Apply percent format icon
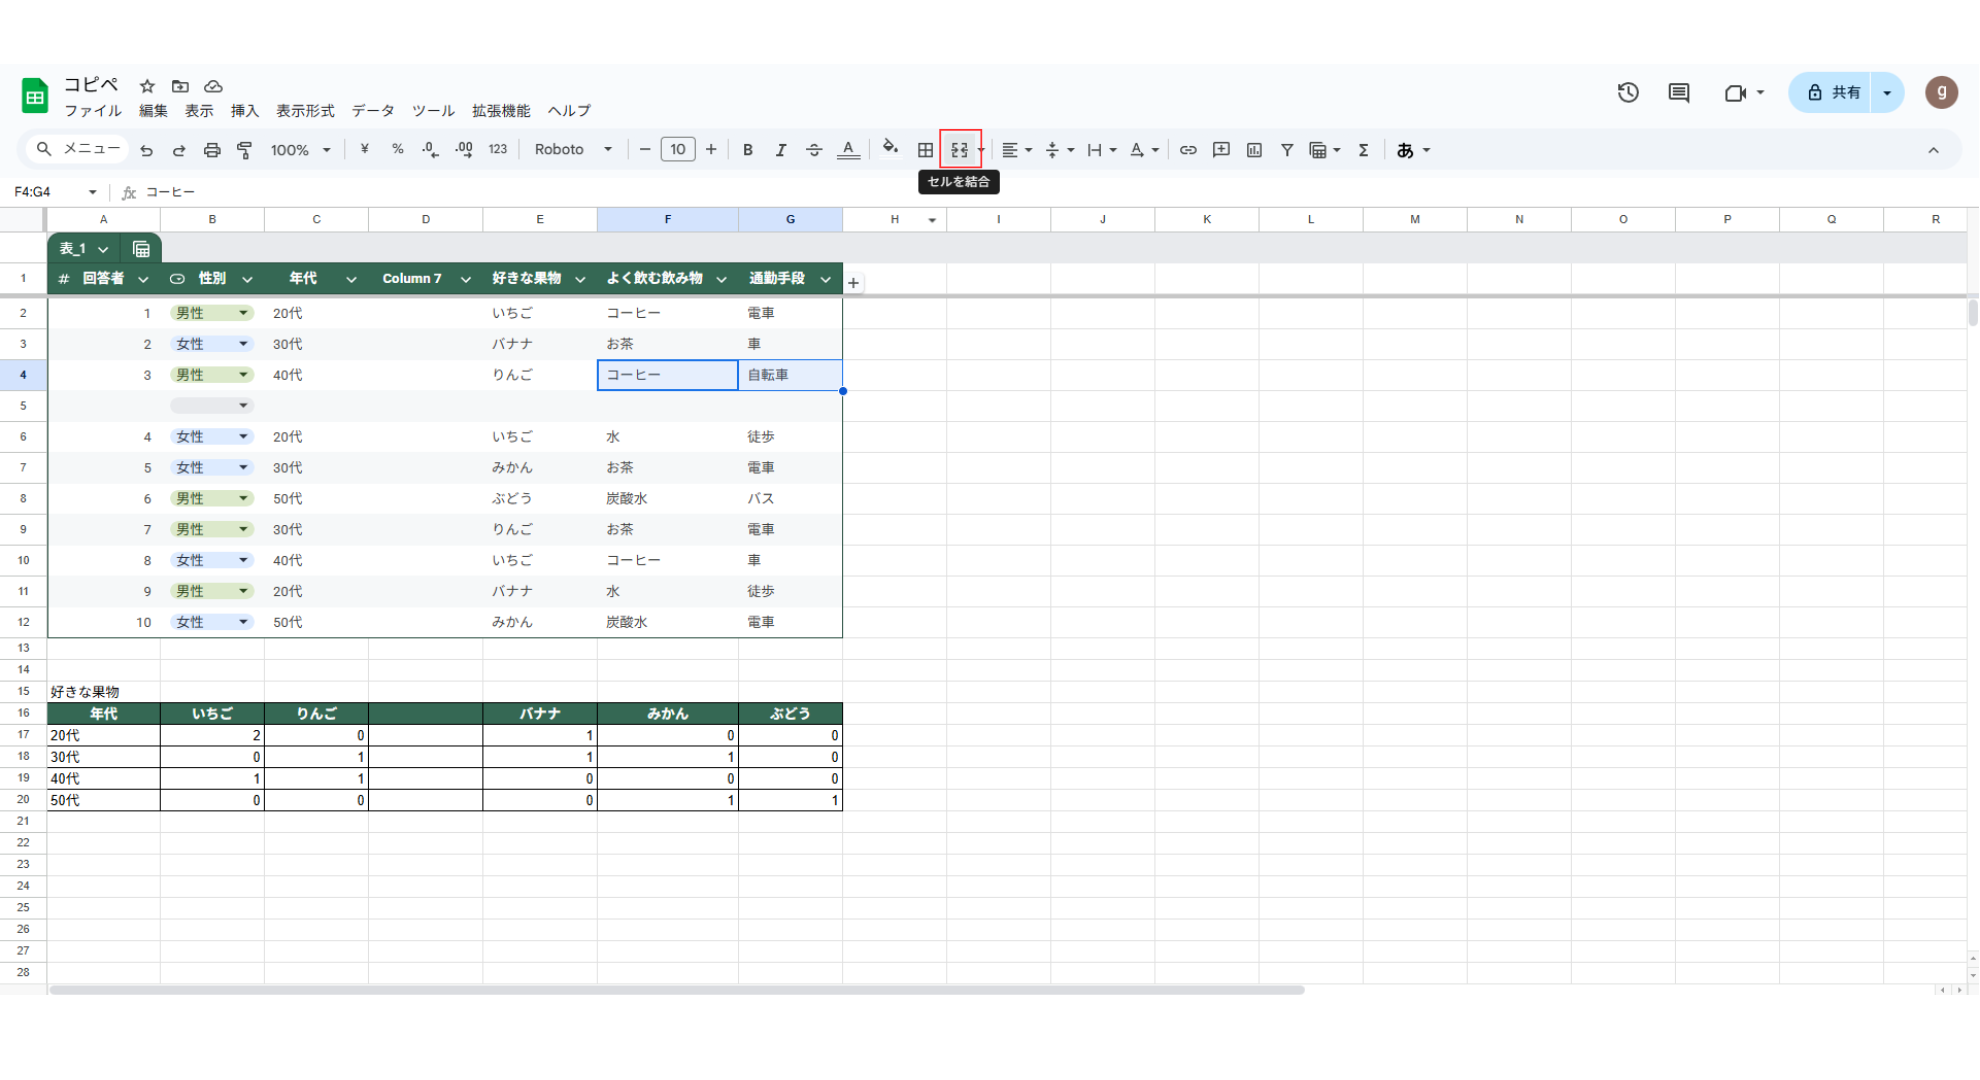This screenshot has width=1980, height=1080. [397, 150]
